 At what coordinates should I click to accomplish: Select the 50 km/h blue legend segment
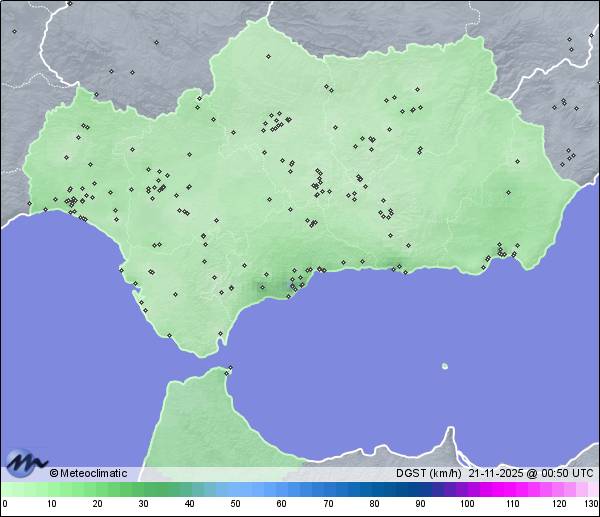(235, 489)
